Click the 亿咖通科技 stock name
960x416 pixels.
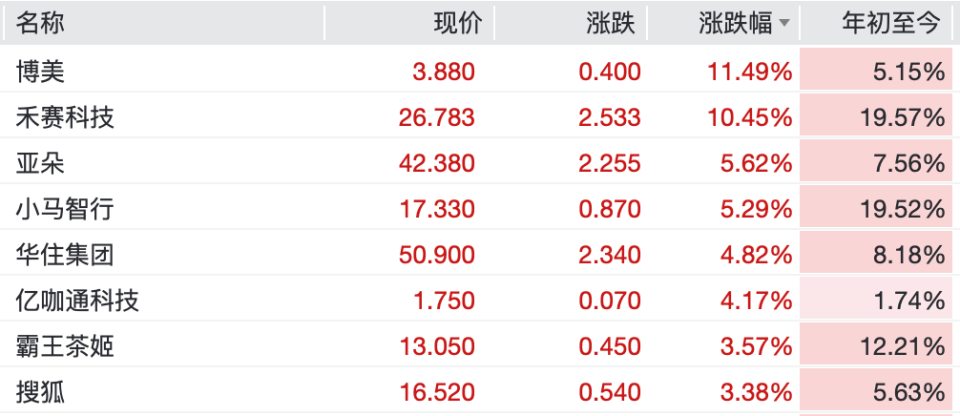click(77, 301)
